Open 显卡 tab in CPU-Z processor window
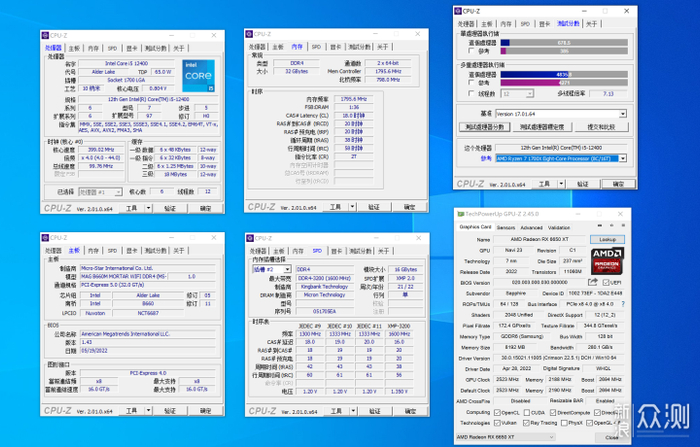Viewport: 700px width, 447px height. click(x=132, y=48)
